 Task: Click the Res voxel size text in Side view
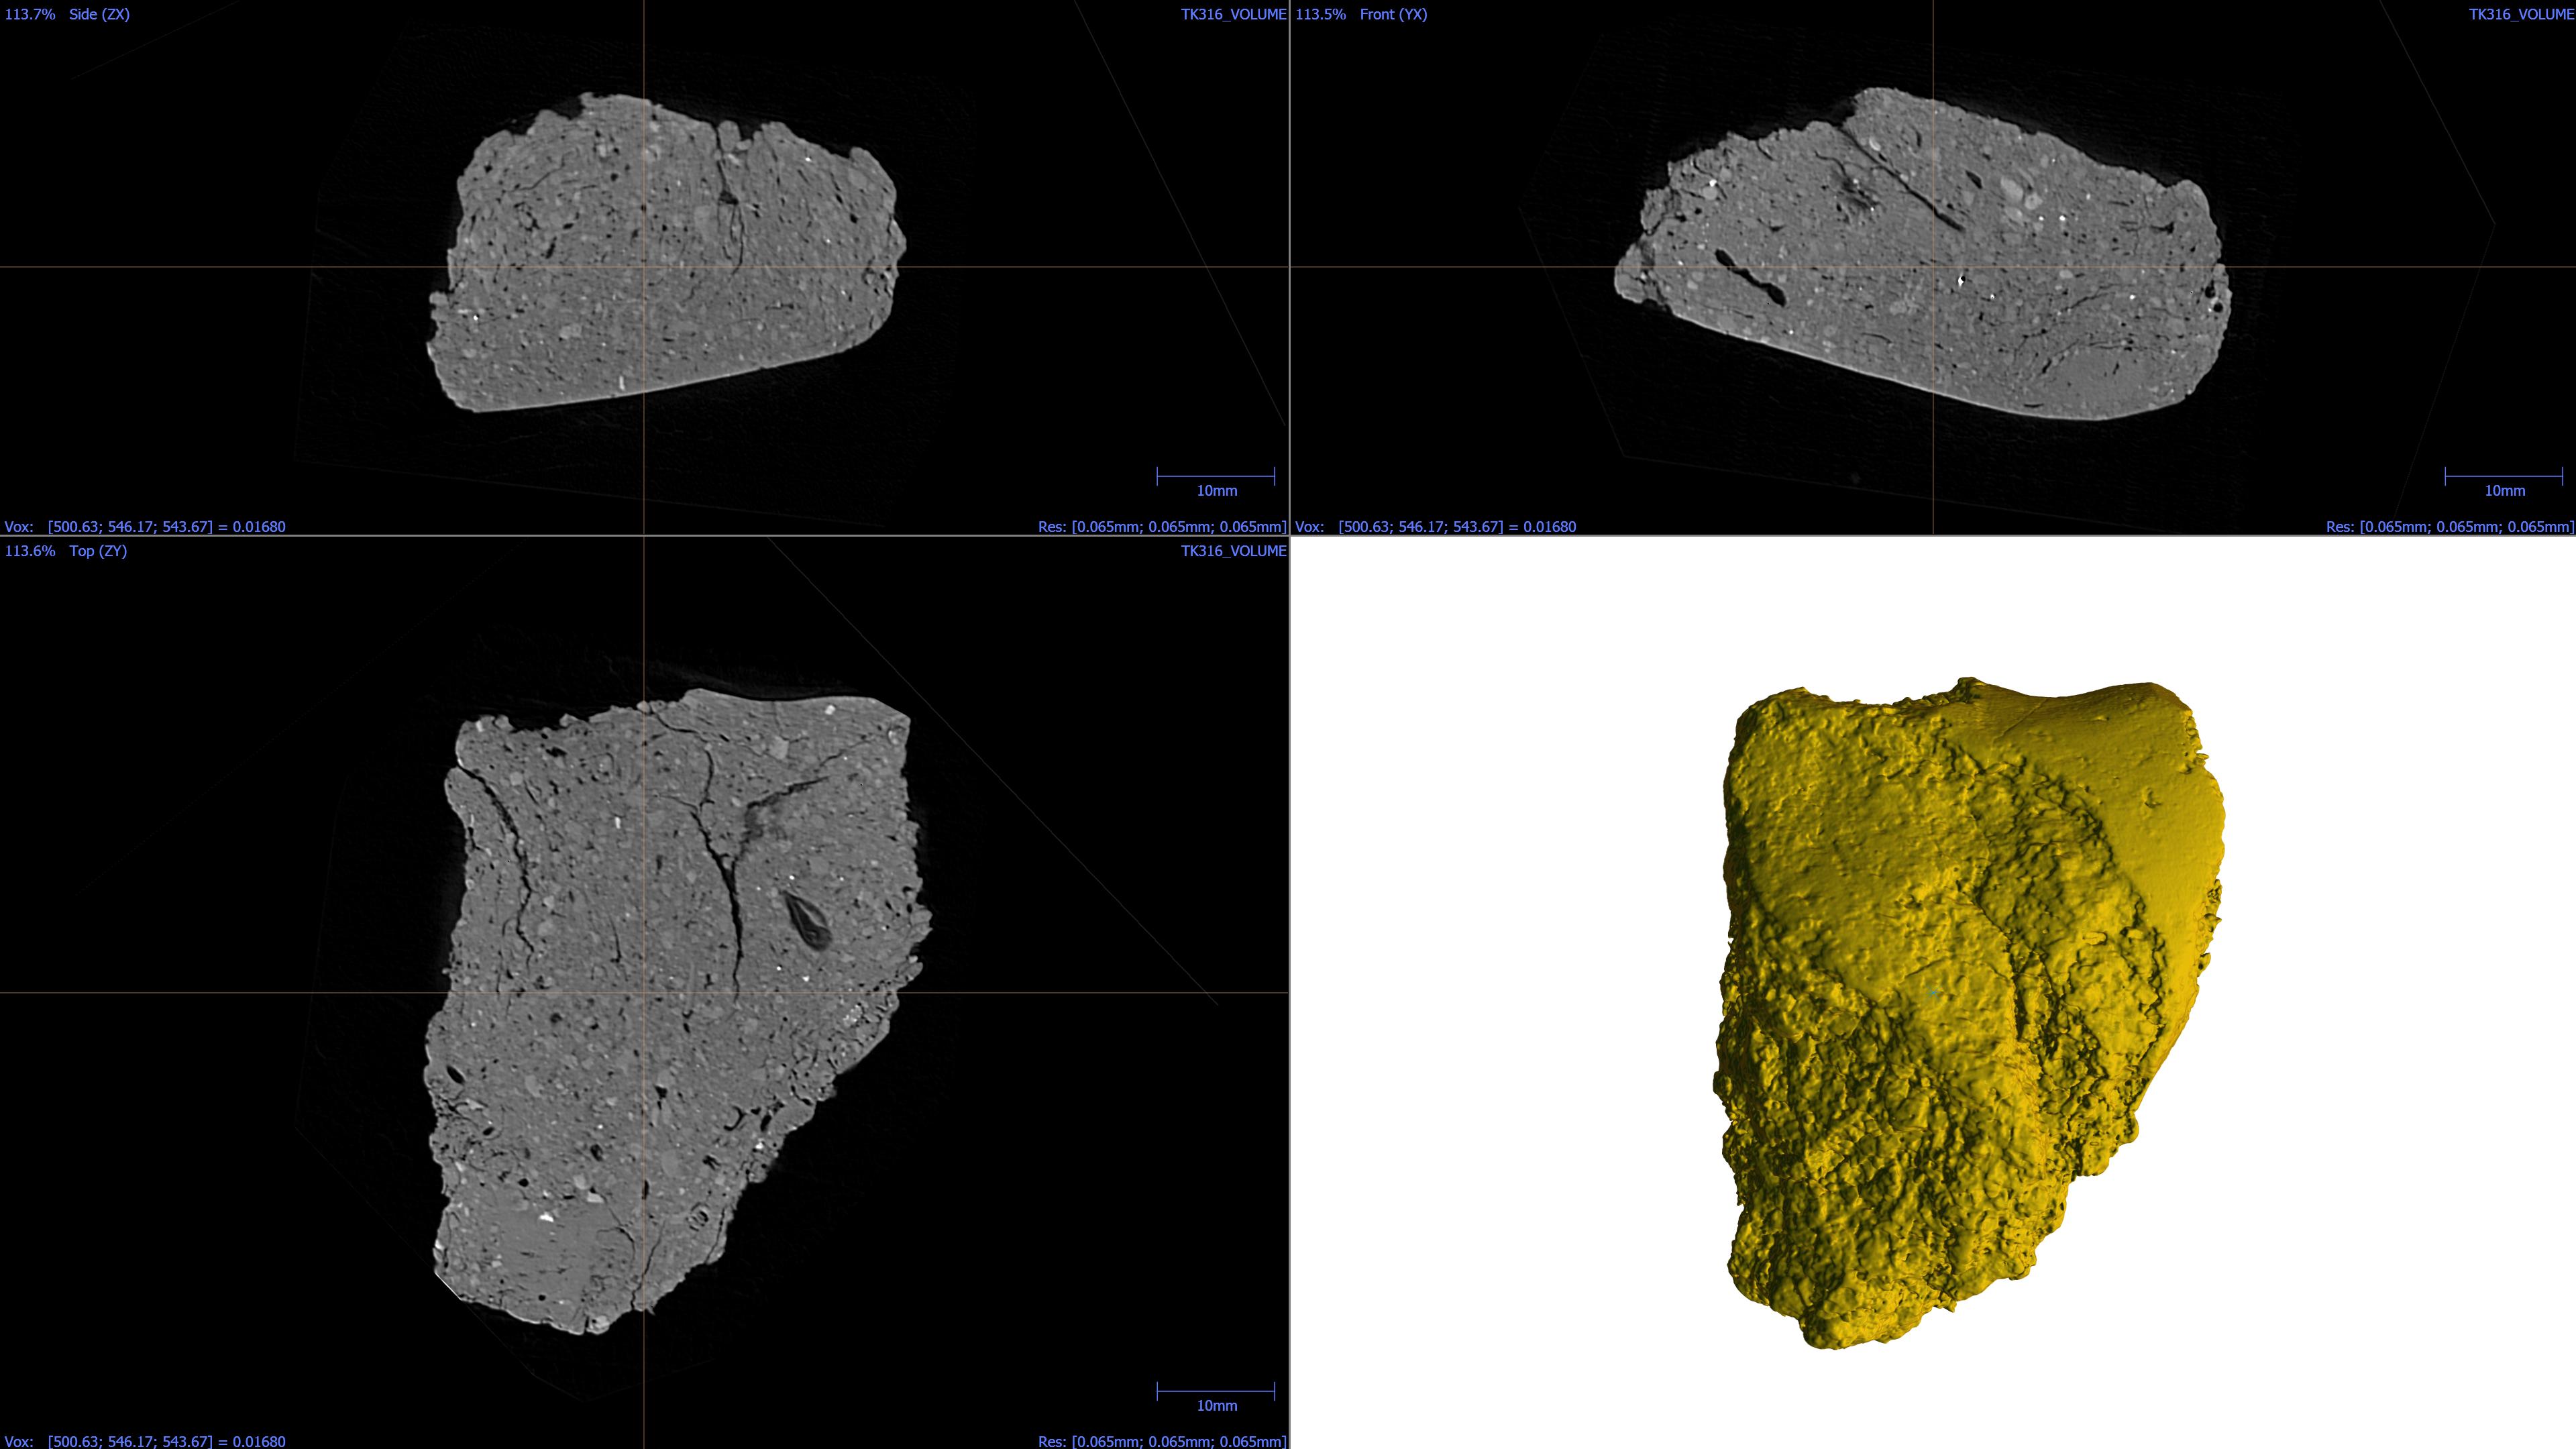[x=1162, y=527]
